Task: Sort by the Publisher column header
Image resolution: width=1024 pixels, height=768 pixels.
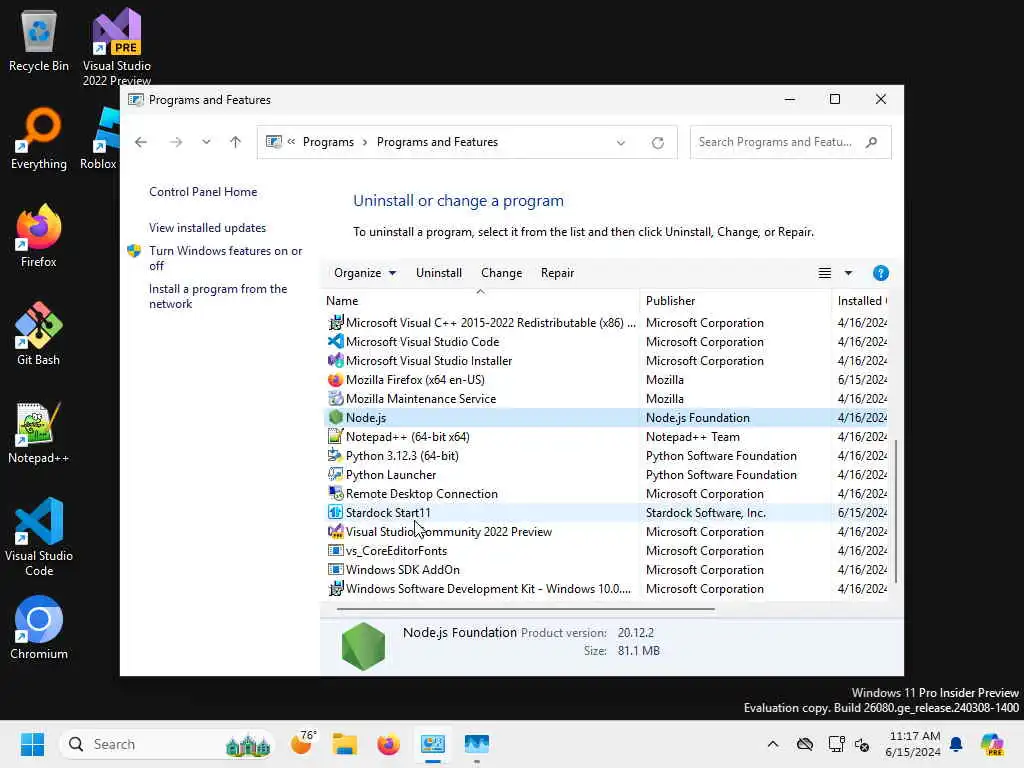Action: pos(735,301)
